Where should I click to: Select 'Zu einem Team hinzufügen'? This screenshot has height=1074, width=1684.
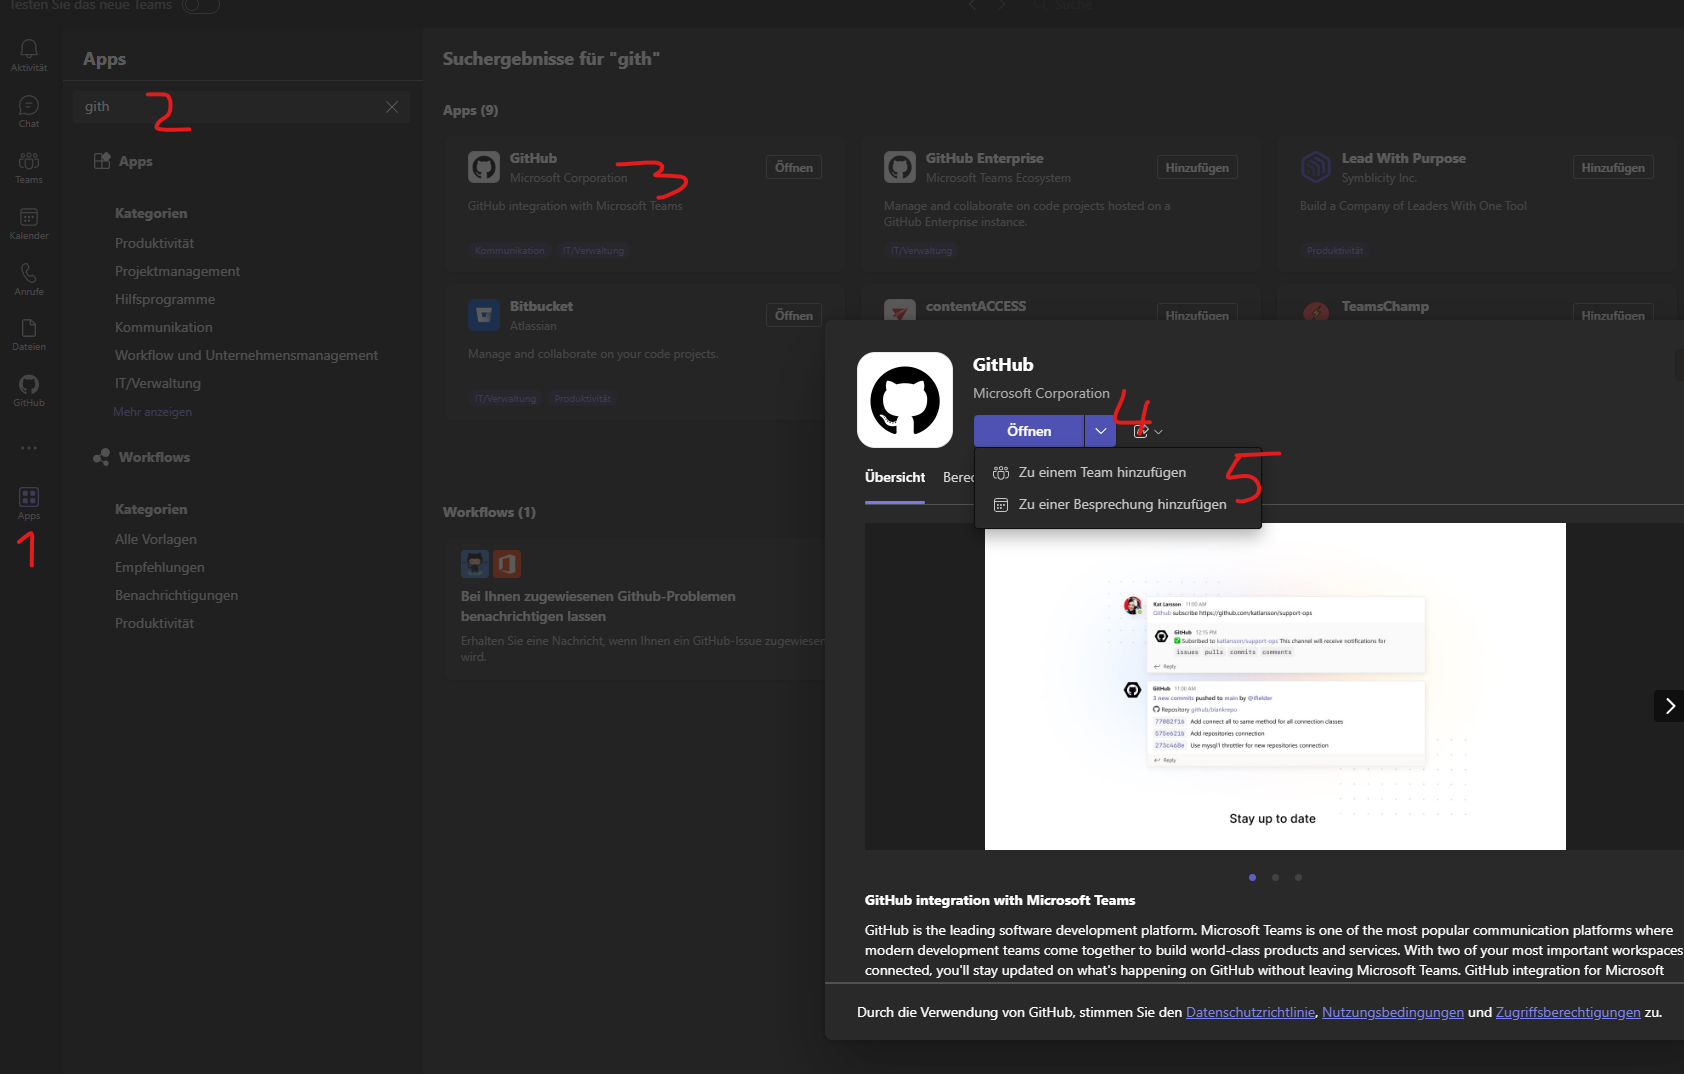point(1118,472)
